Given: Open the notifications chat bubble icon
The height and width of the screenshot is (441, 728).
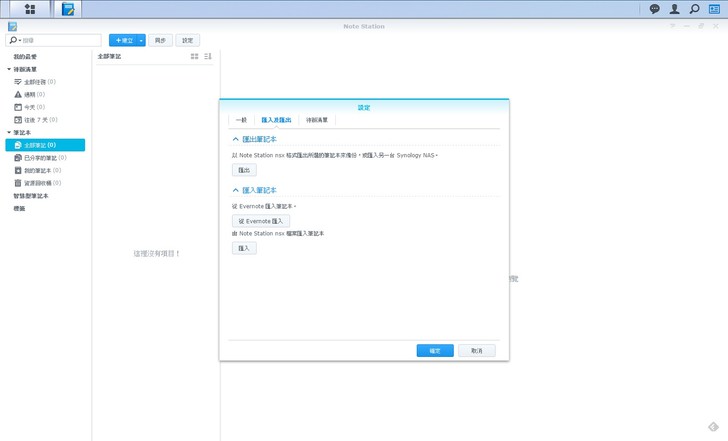Looking at the screenshot, I should tap(655, 9).
